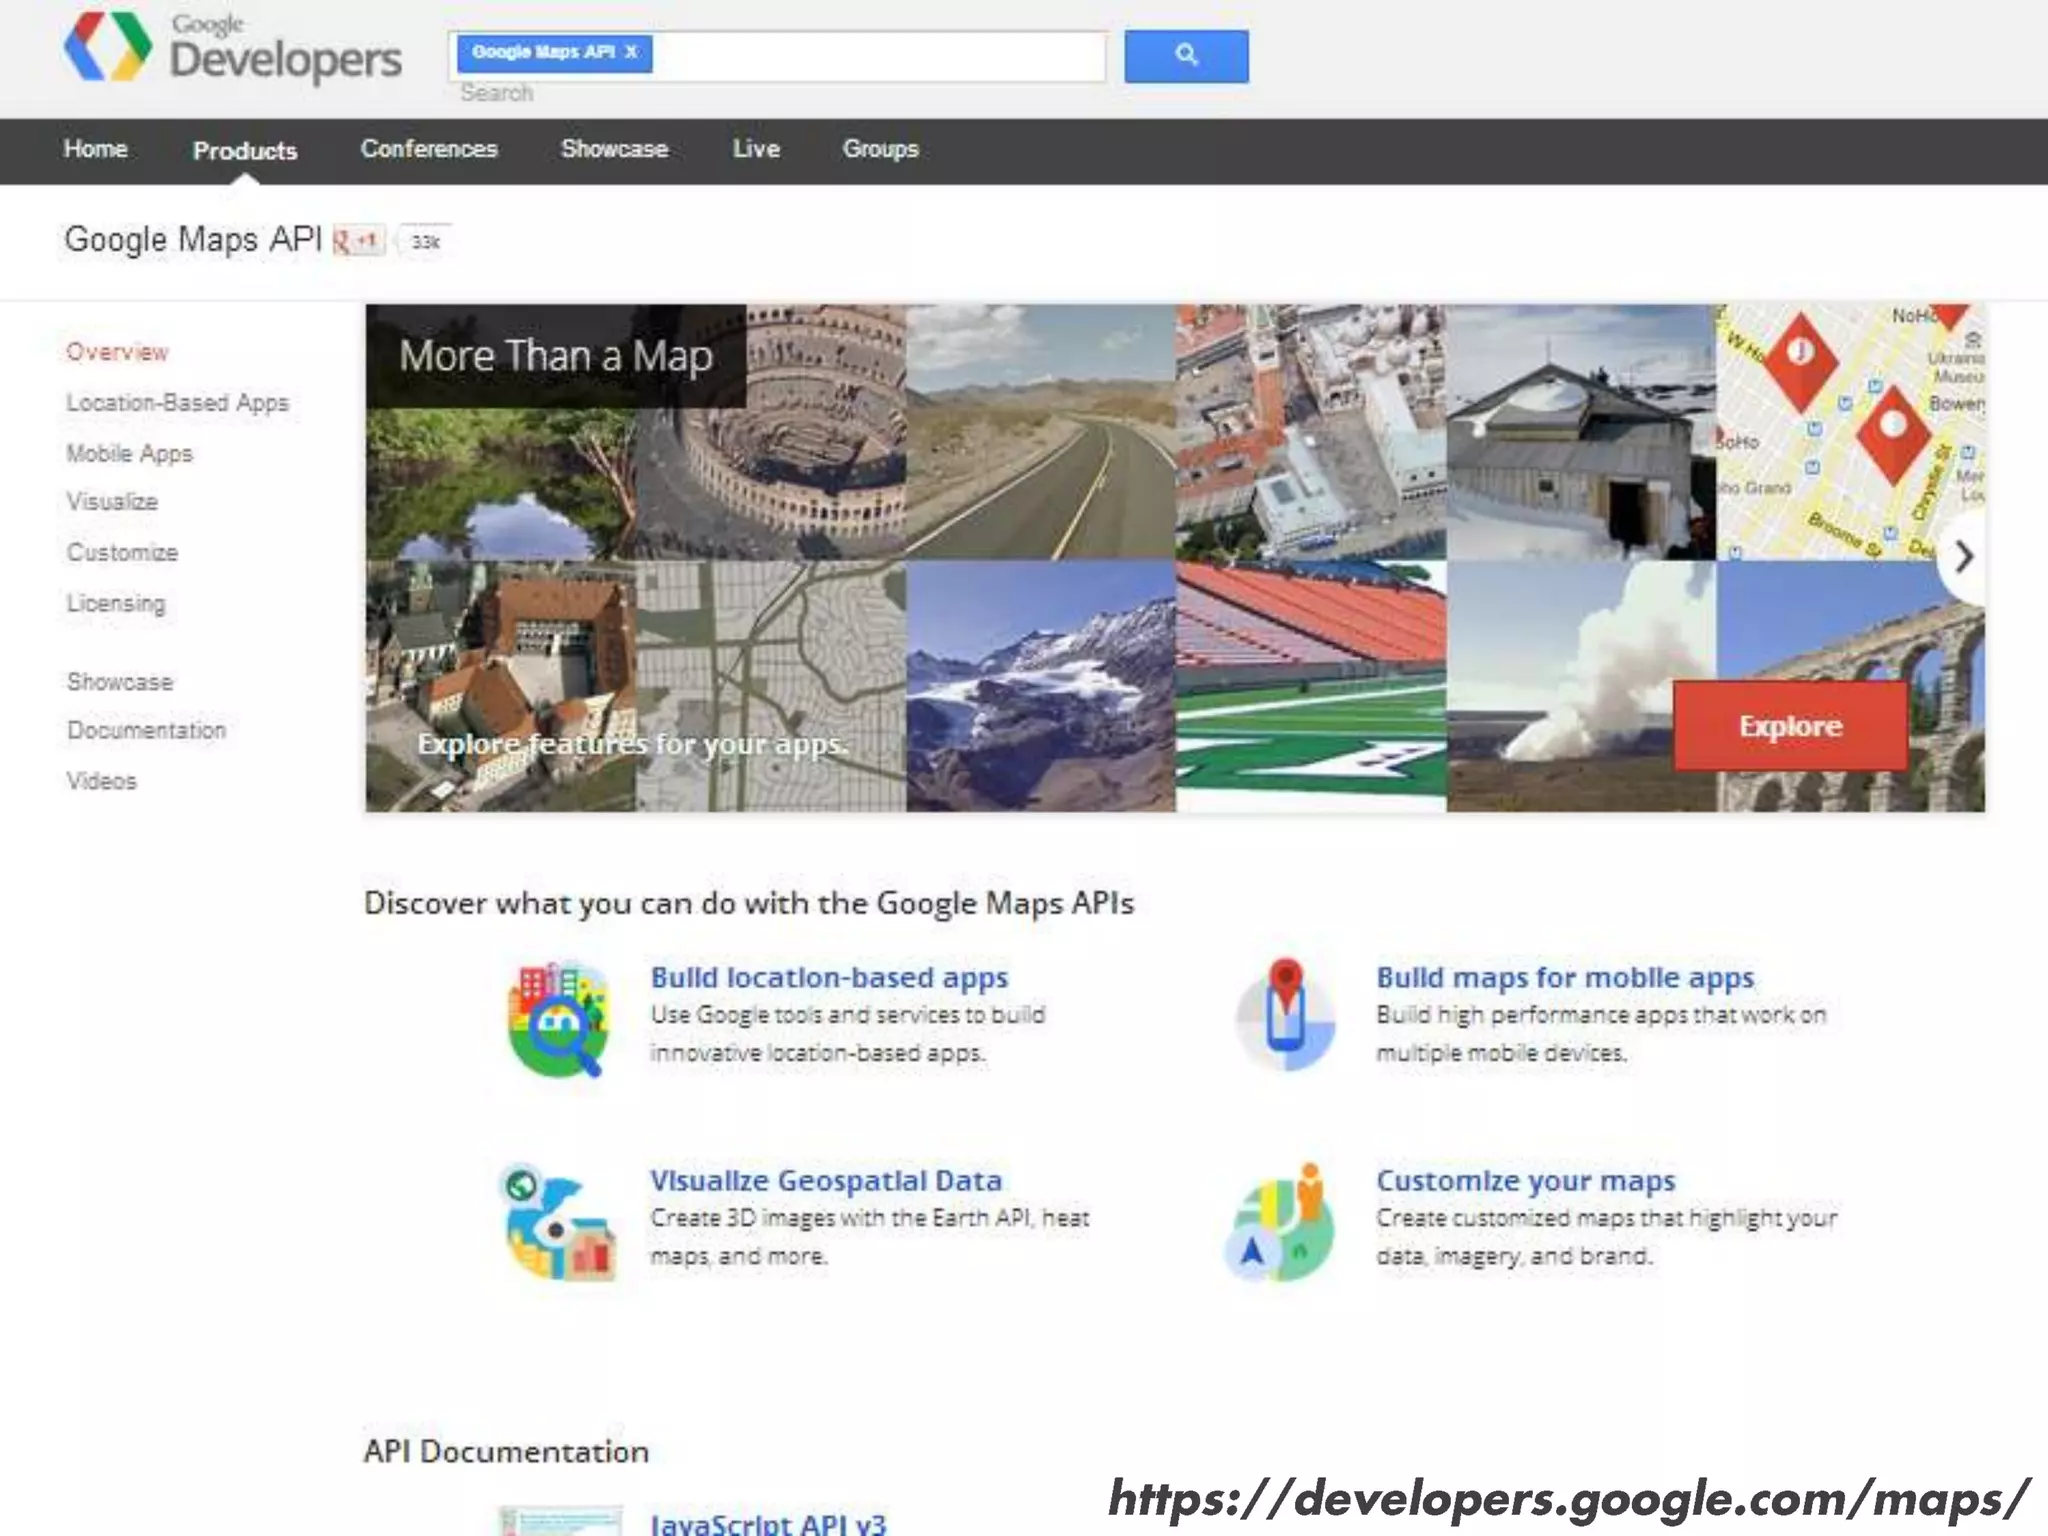Click the Google +1 button
The width and height of the screenshot is (2048, 1536).
[x=358, y=241]
